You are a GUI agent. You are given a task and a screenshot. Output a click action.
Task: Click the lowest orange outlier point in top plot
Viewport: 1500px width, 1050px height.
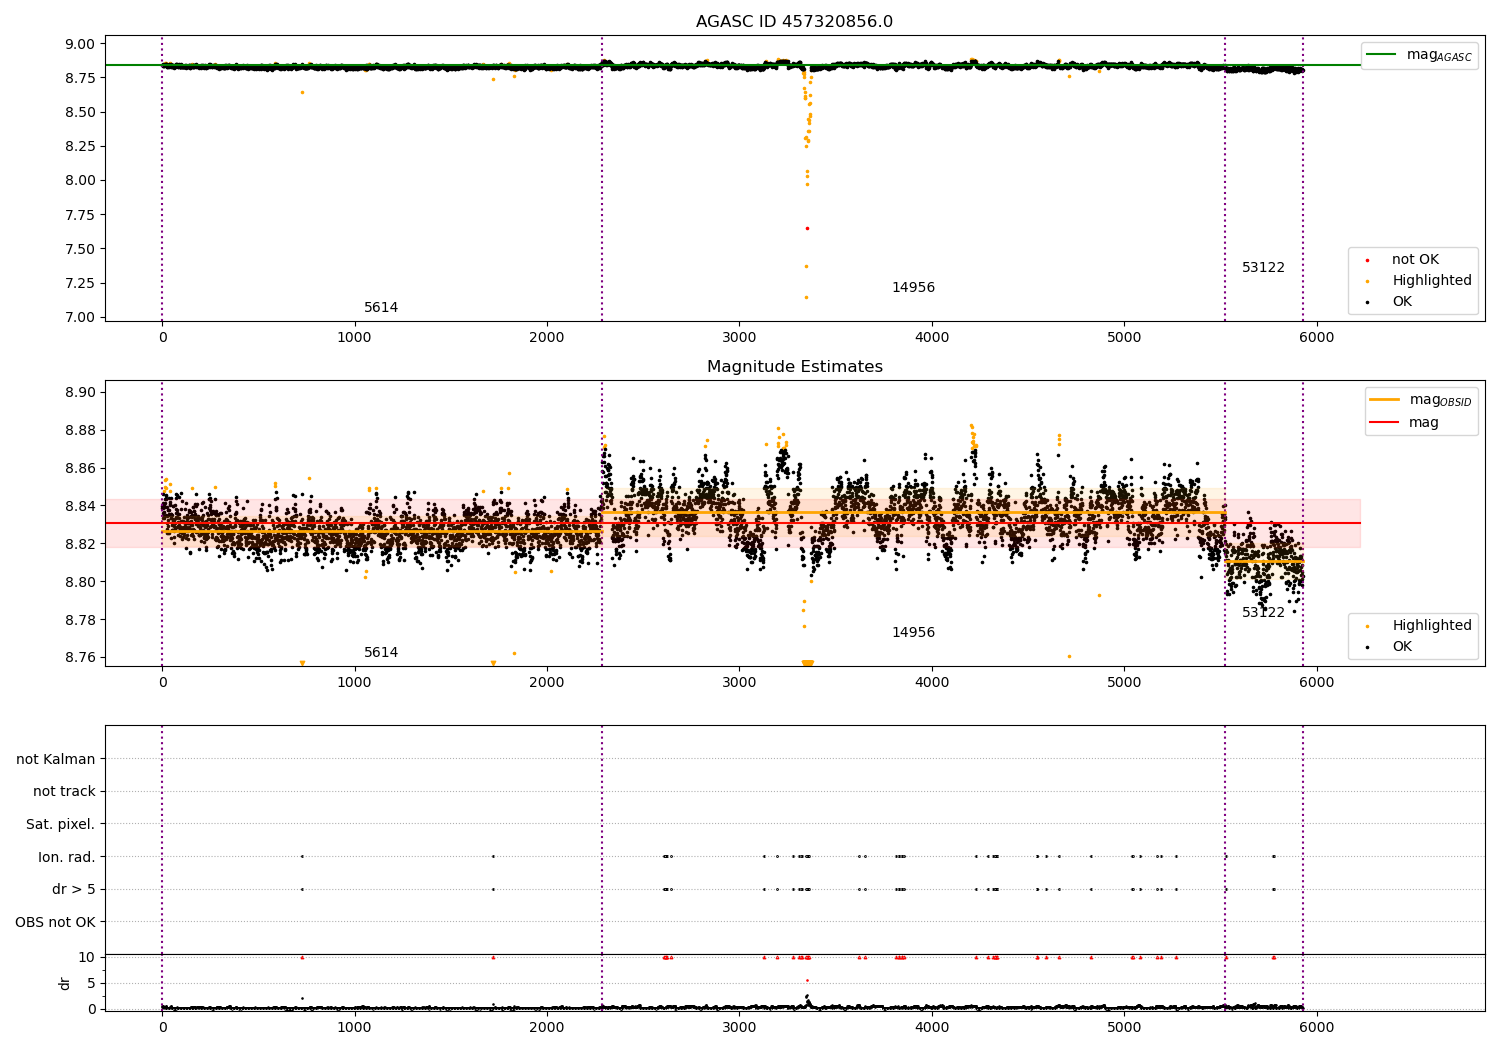806,297
